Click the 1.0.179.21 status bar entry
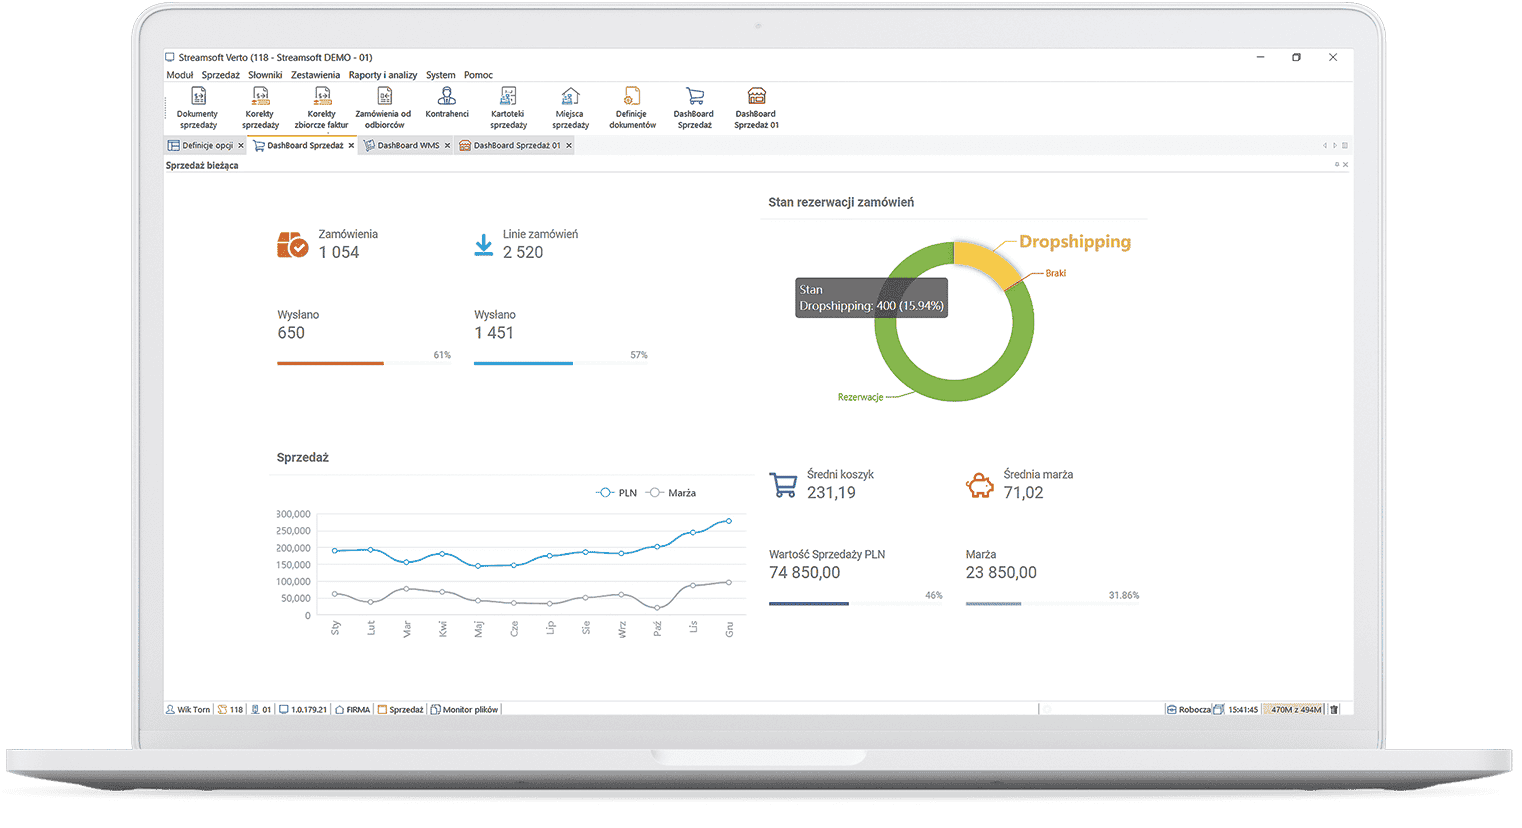Image resolution: width=1522 pixels, height=828 pixels. click(x=304, y=710)
